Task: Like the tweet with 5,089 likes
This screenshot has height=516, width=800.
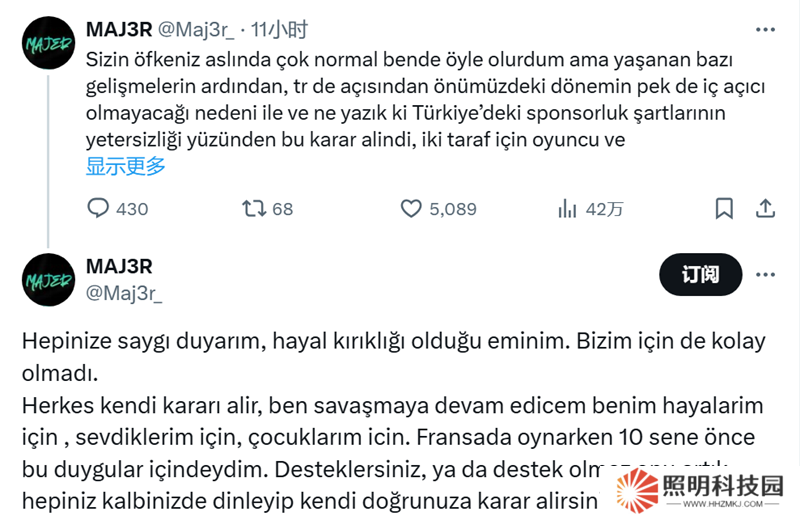Action: tap(412, 208)
